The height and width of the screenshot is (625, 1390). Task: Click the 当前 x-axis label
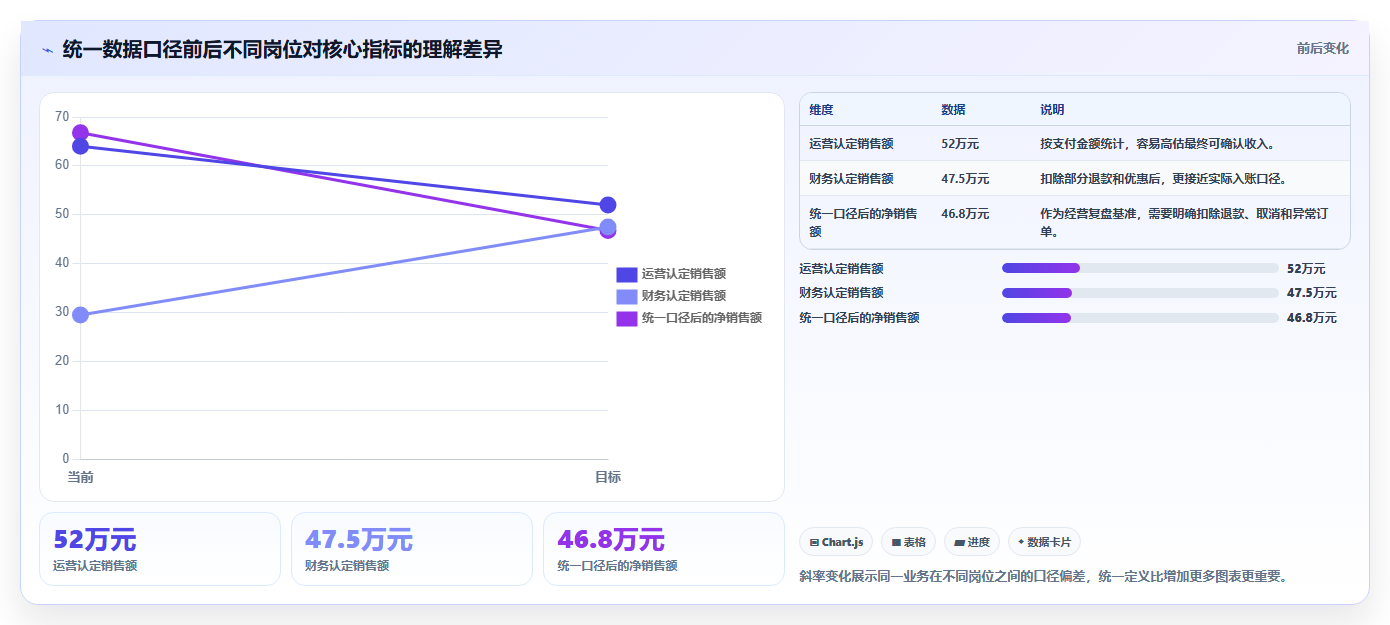point(80,477)
